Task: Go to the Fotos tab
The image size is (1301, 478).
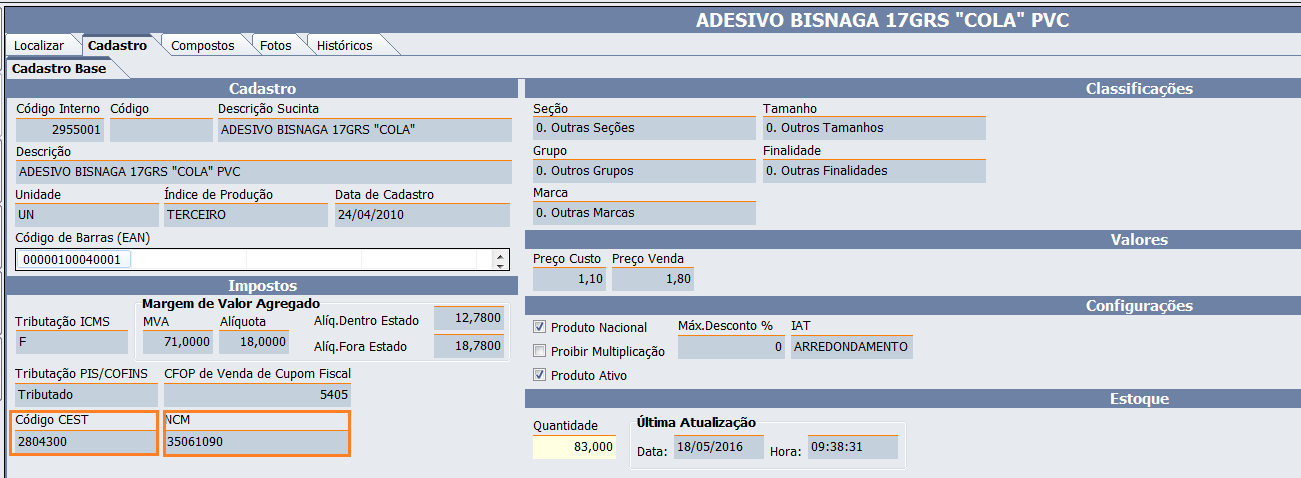Action: [x=275, y=45]
